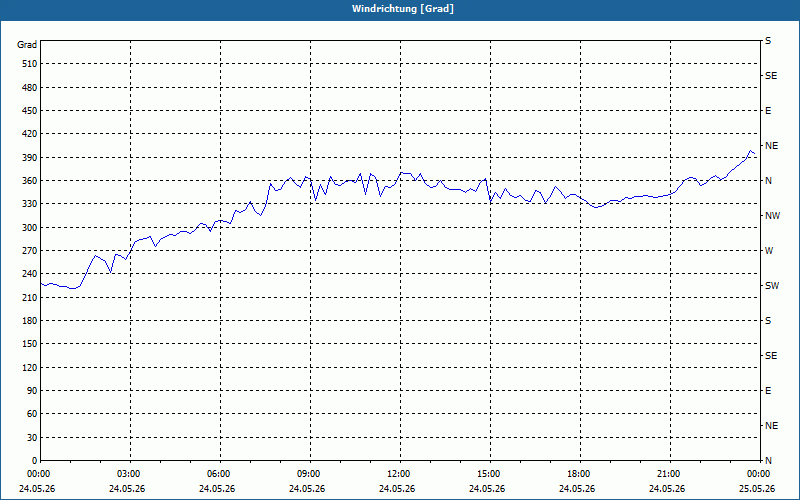The image size is (800, 500).
Task: Select the "24.05.26" date under 18:00
Action: (577, 489)
